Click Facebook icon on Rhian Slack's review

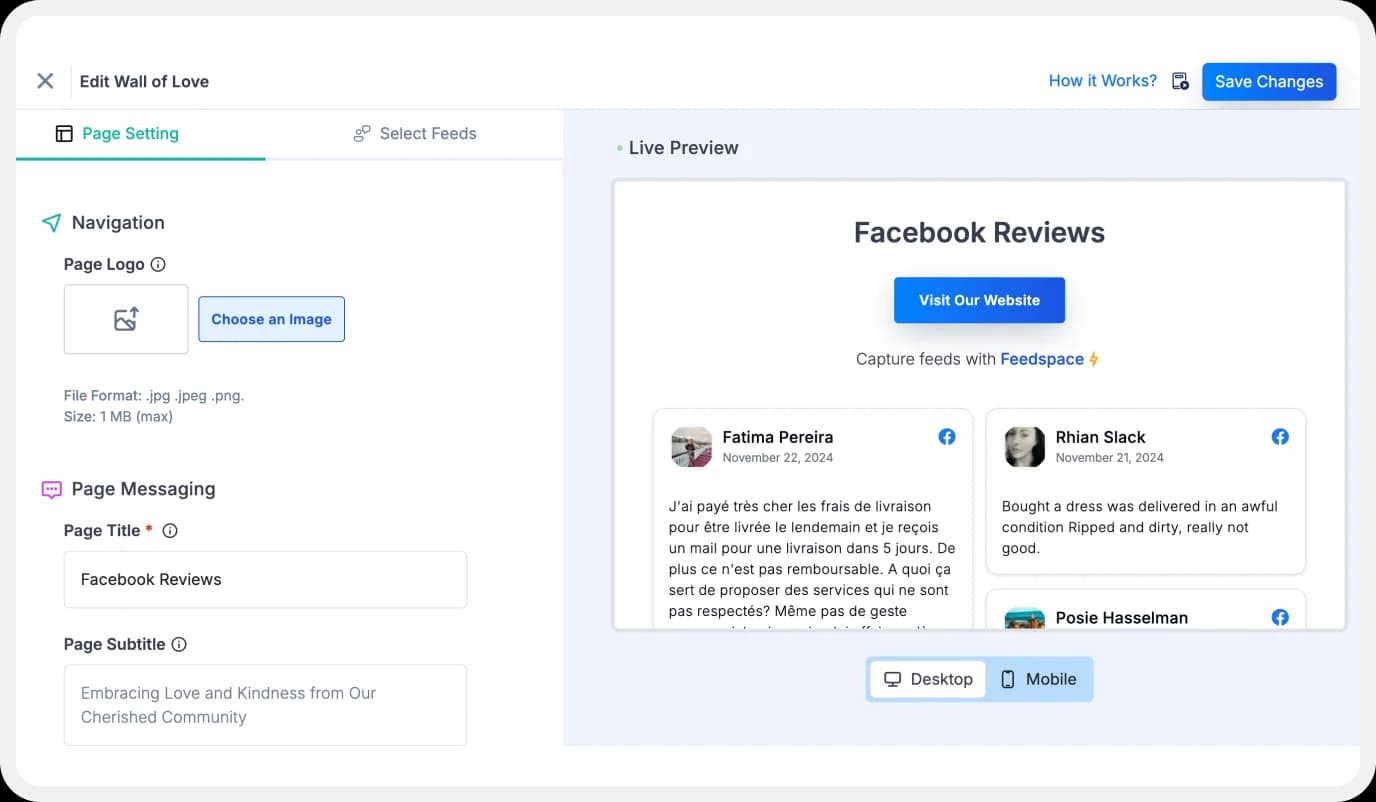point(1279,437)
